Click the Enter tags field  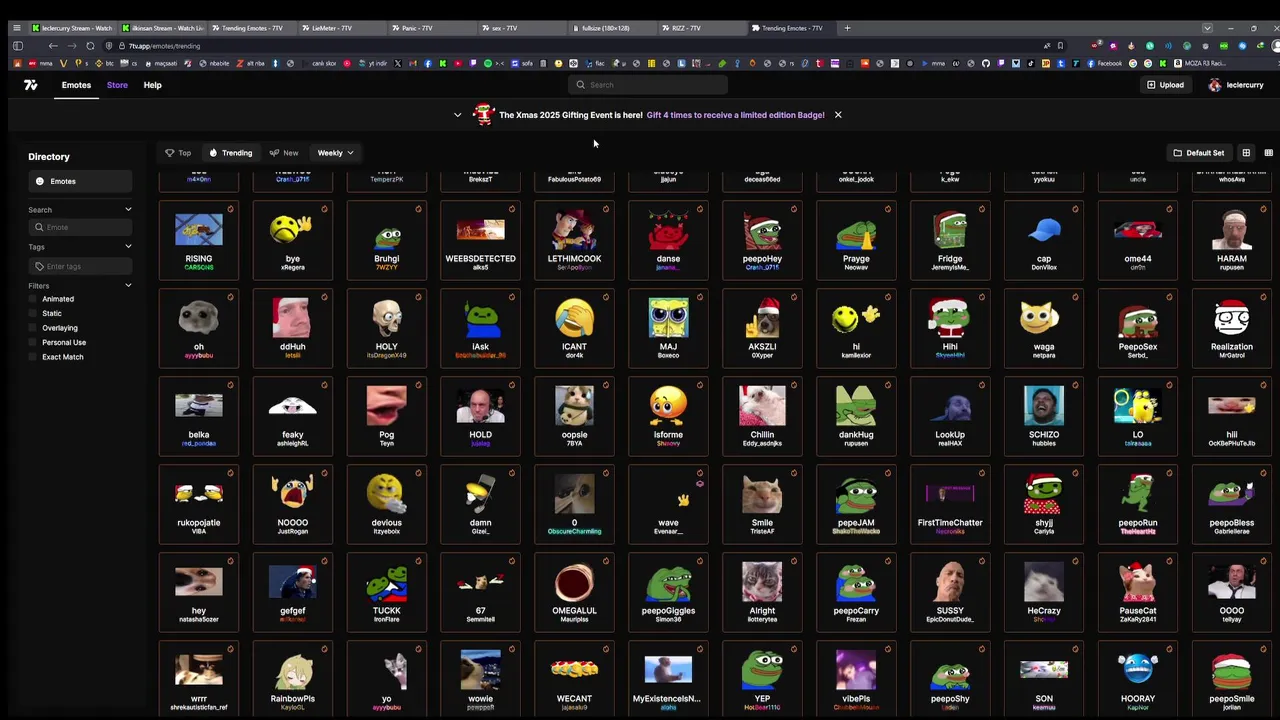[80, 266]
